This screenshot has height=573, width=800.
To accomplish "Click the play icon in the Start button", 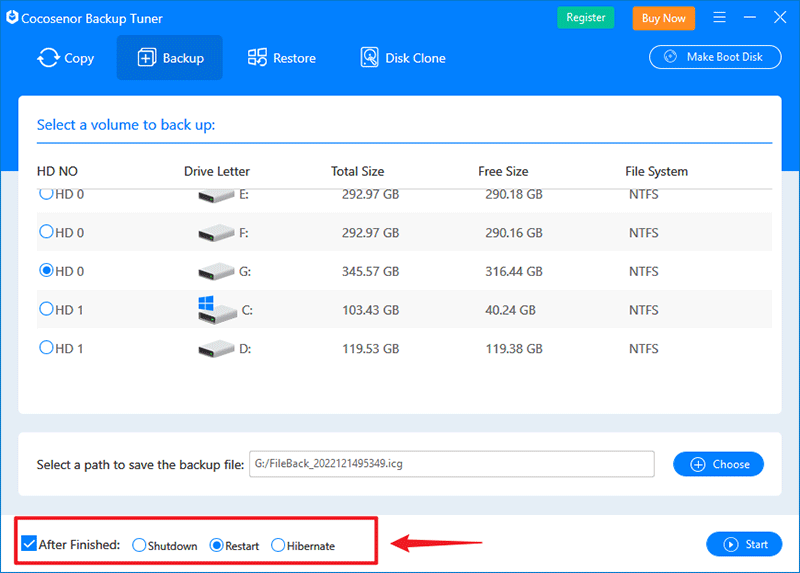I will pos(731,544).
